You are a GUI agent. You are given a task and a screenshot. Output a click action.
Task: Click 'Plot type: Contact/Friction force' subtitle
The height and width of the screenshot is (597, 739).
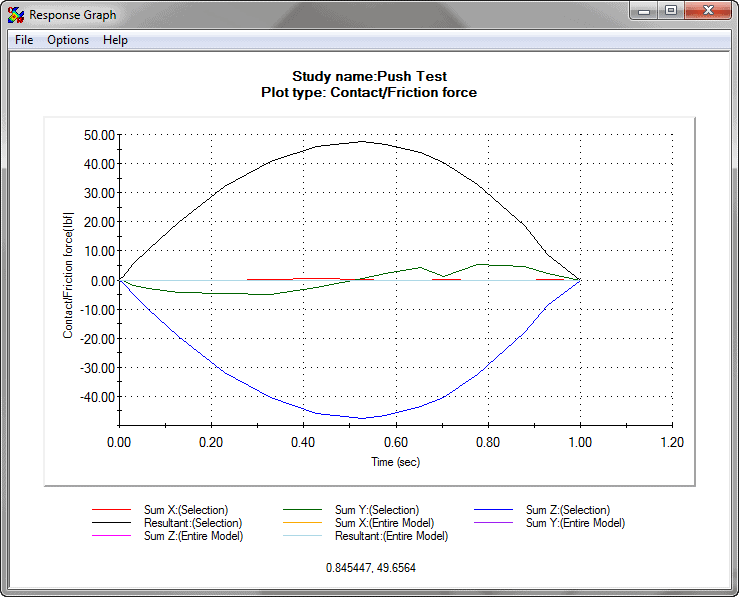pyautogui.click(x=369, y=92)
